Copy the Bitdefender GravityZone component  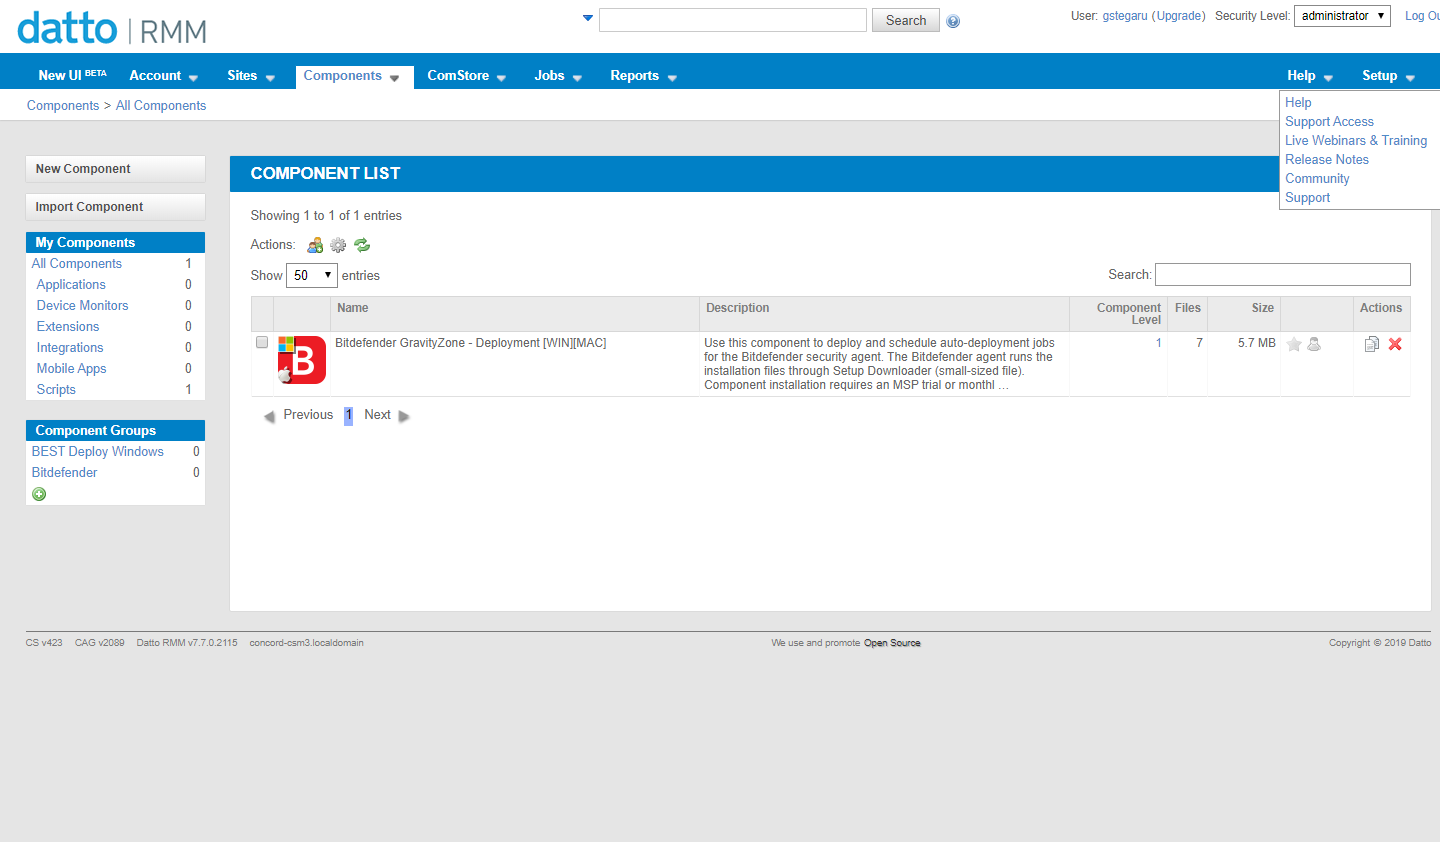click(1372, 344)
